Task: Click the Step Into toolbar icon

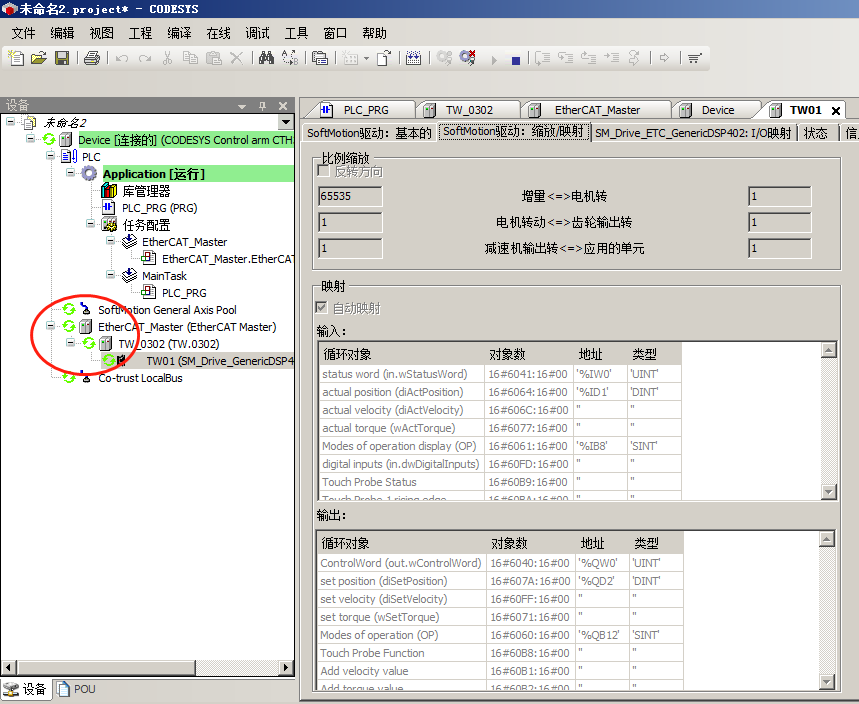Action: tap(565, 58)
